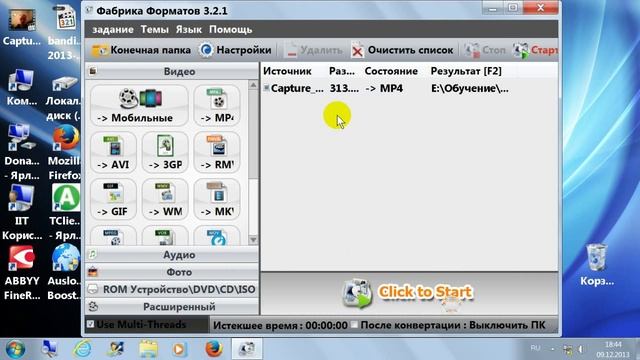Screen dimensions: 640x360
Task: Select ABBYY FineReader desktop shortcut
Action: click(22, 273)
